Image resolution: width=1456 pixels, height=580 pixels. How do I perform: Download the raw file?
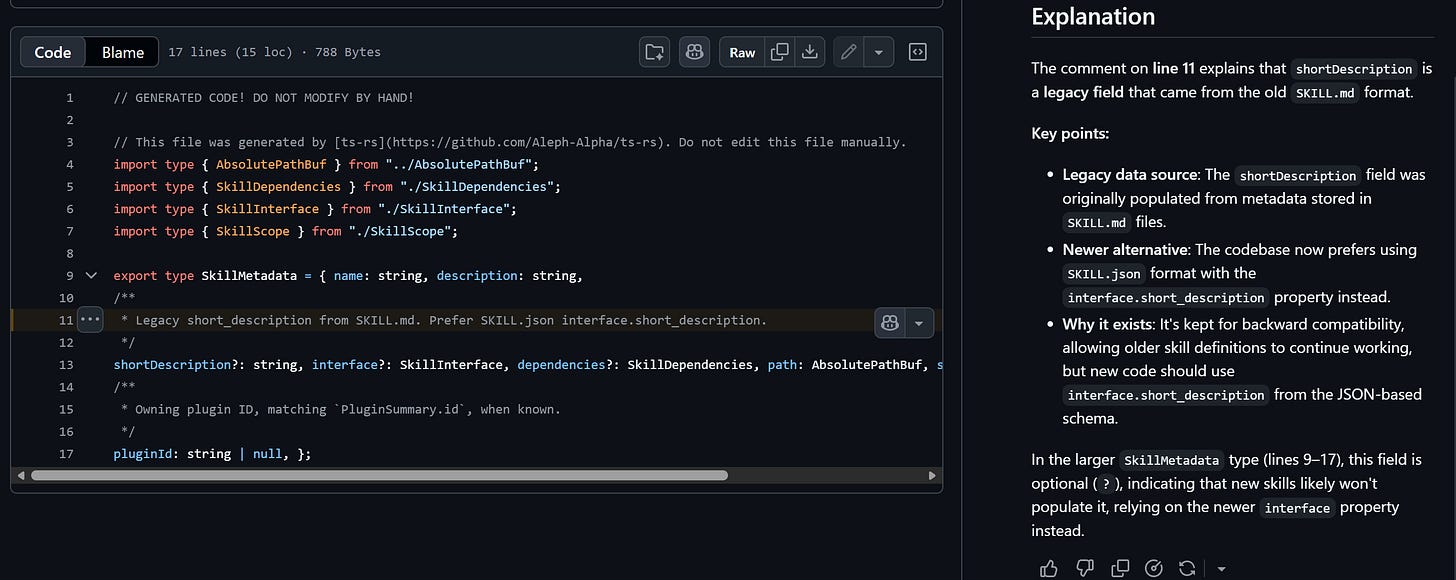click(x=810, y=52)
